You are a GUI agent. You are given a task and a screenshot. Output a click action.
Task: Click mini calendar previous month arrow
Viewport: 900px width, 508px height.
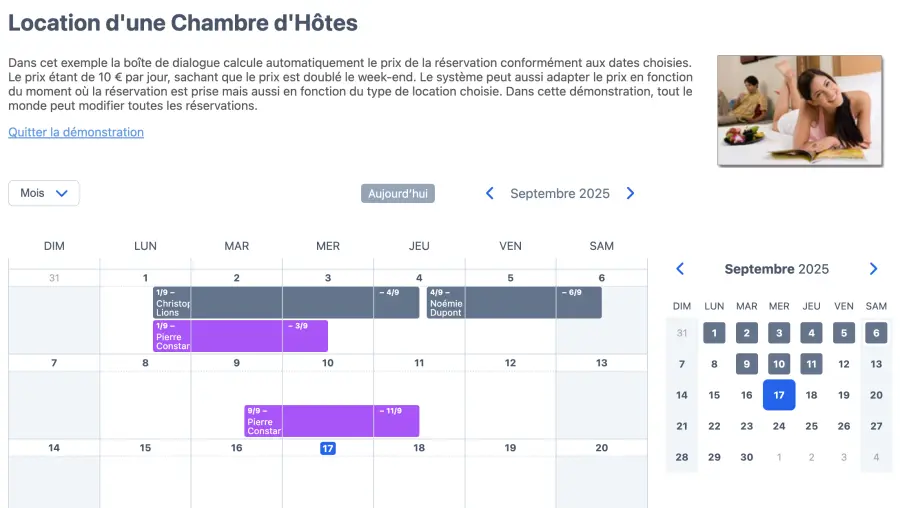click(680, 269)
